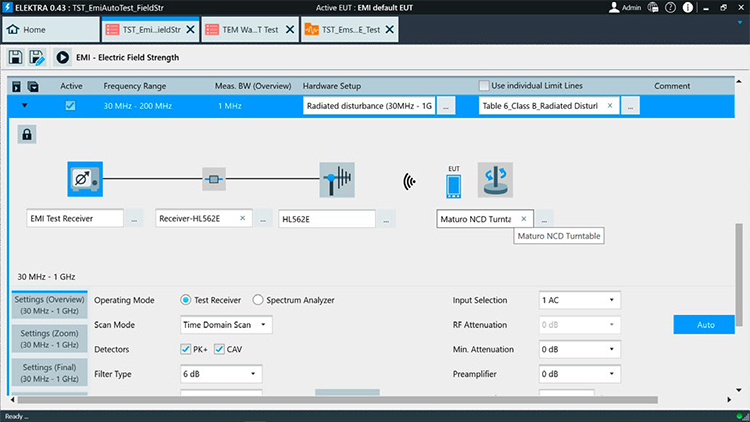Click the Save As icon with pencil
750x422 pixels.
(37, 58)
